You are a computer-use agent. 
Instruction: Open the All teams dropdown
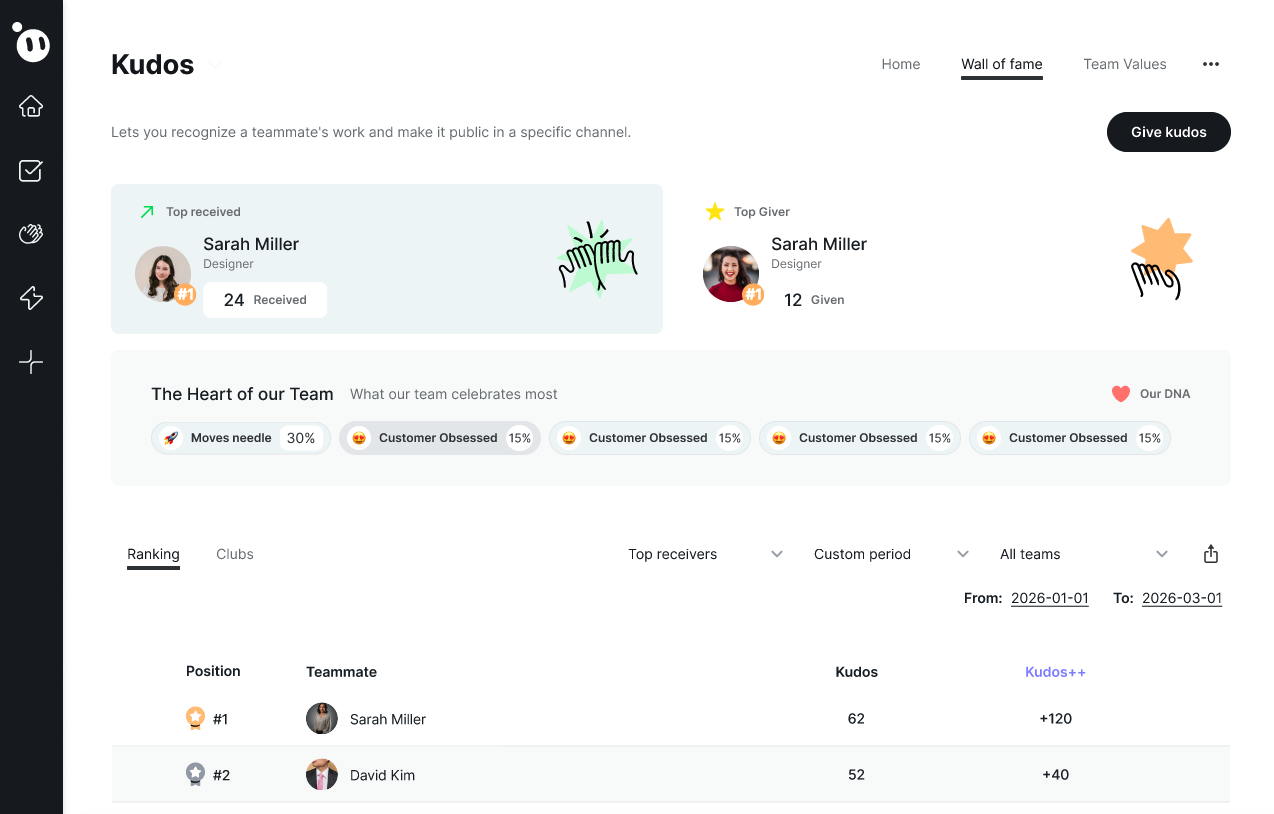click(x=1085, y=553)
